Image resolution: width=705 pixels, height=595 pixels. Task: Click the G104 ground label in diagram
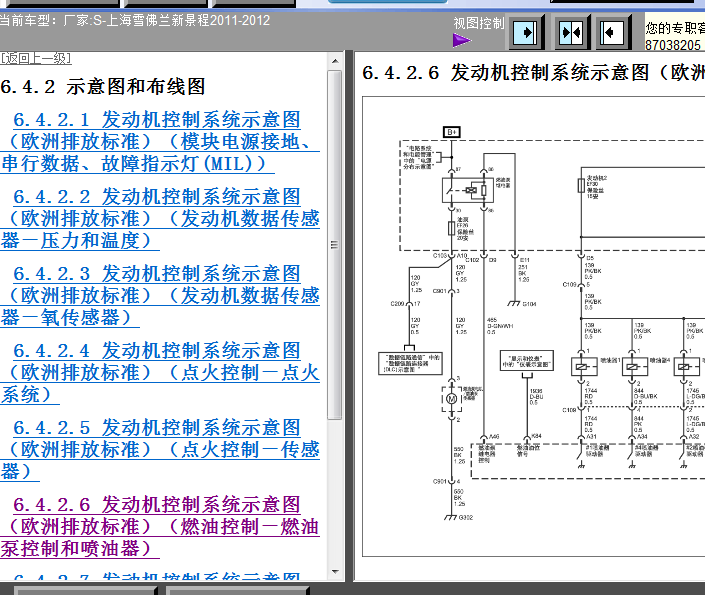(529, 304)
